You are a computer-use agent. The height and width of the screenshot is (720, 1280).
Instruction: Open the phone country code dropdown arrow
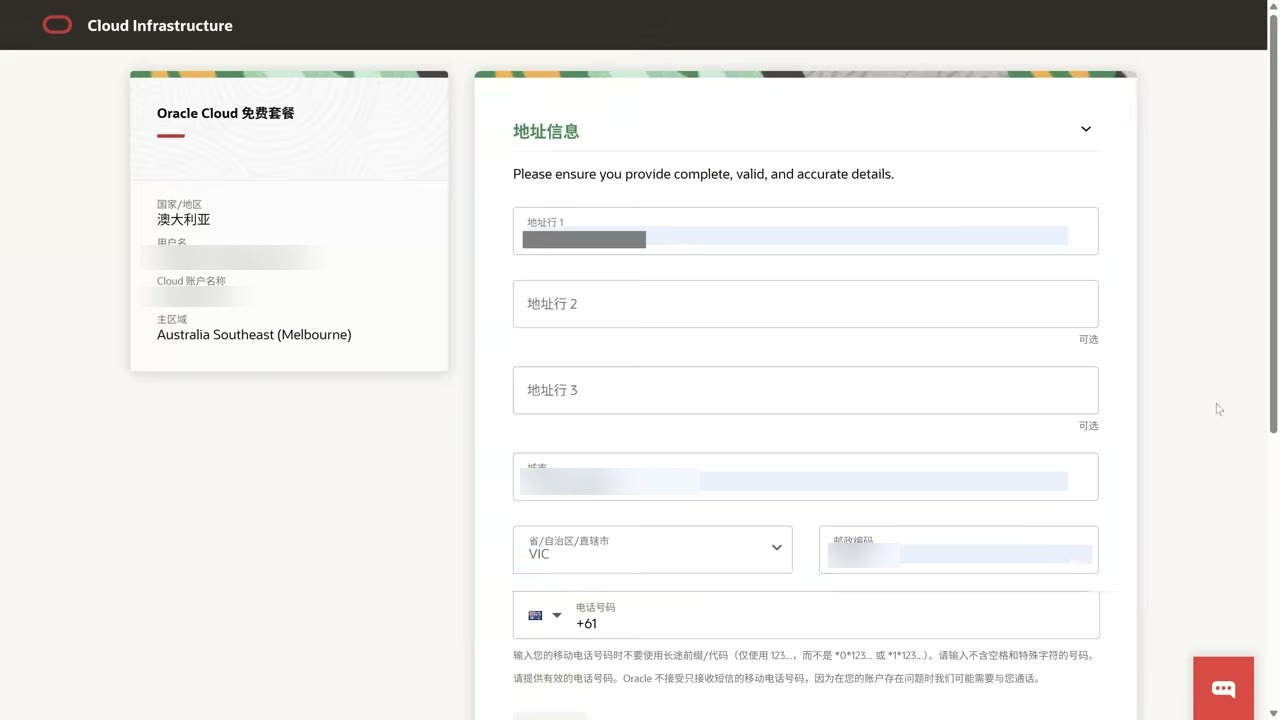click(557, 615)
